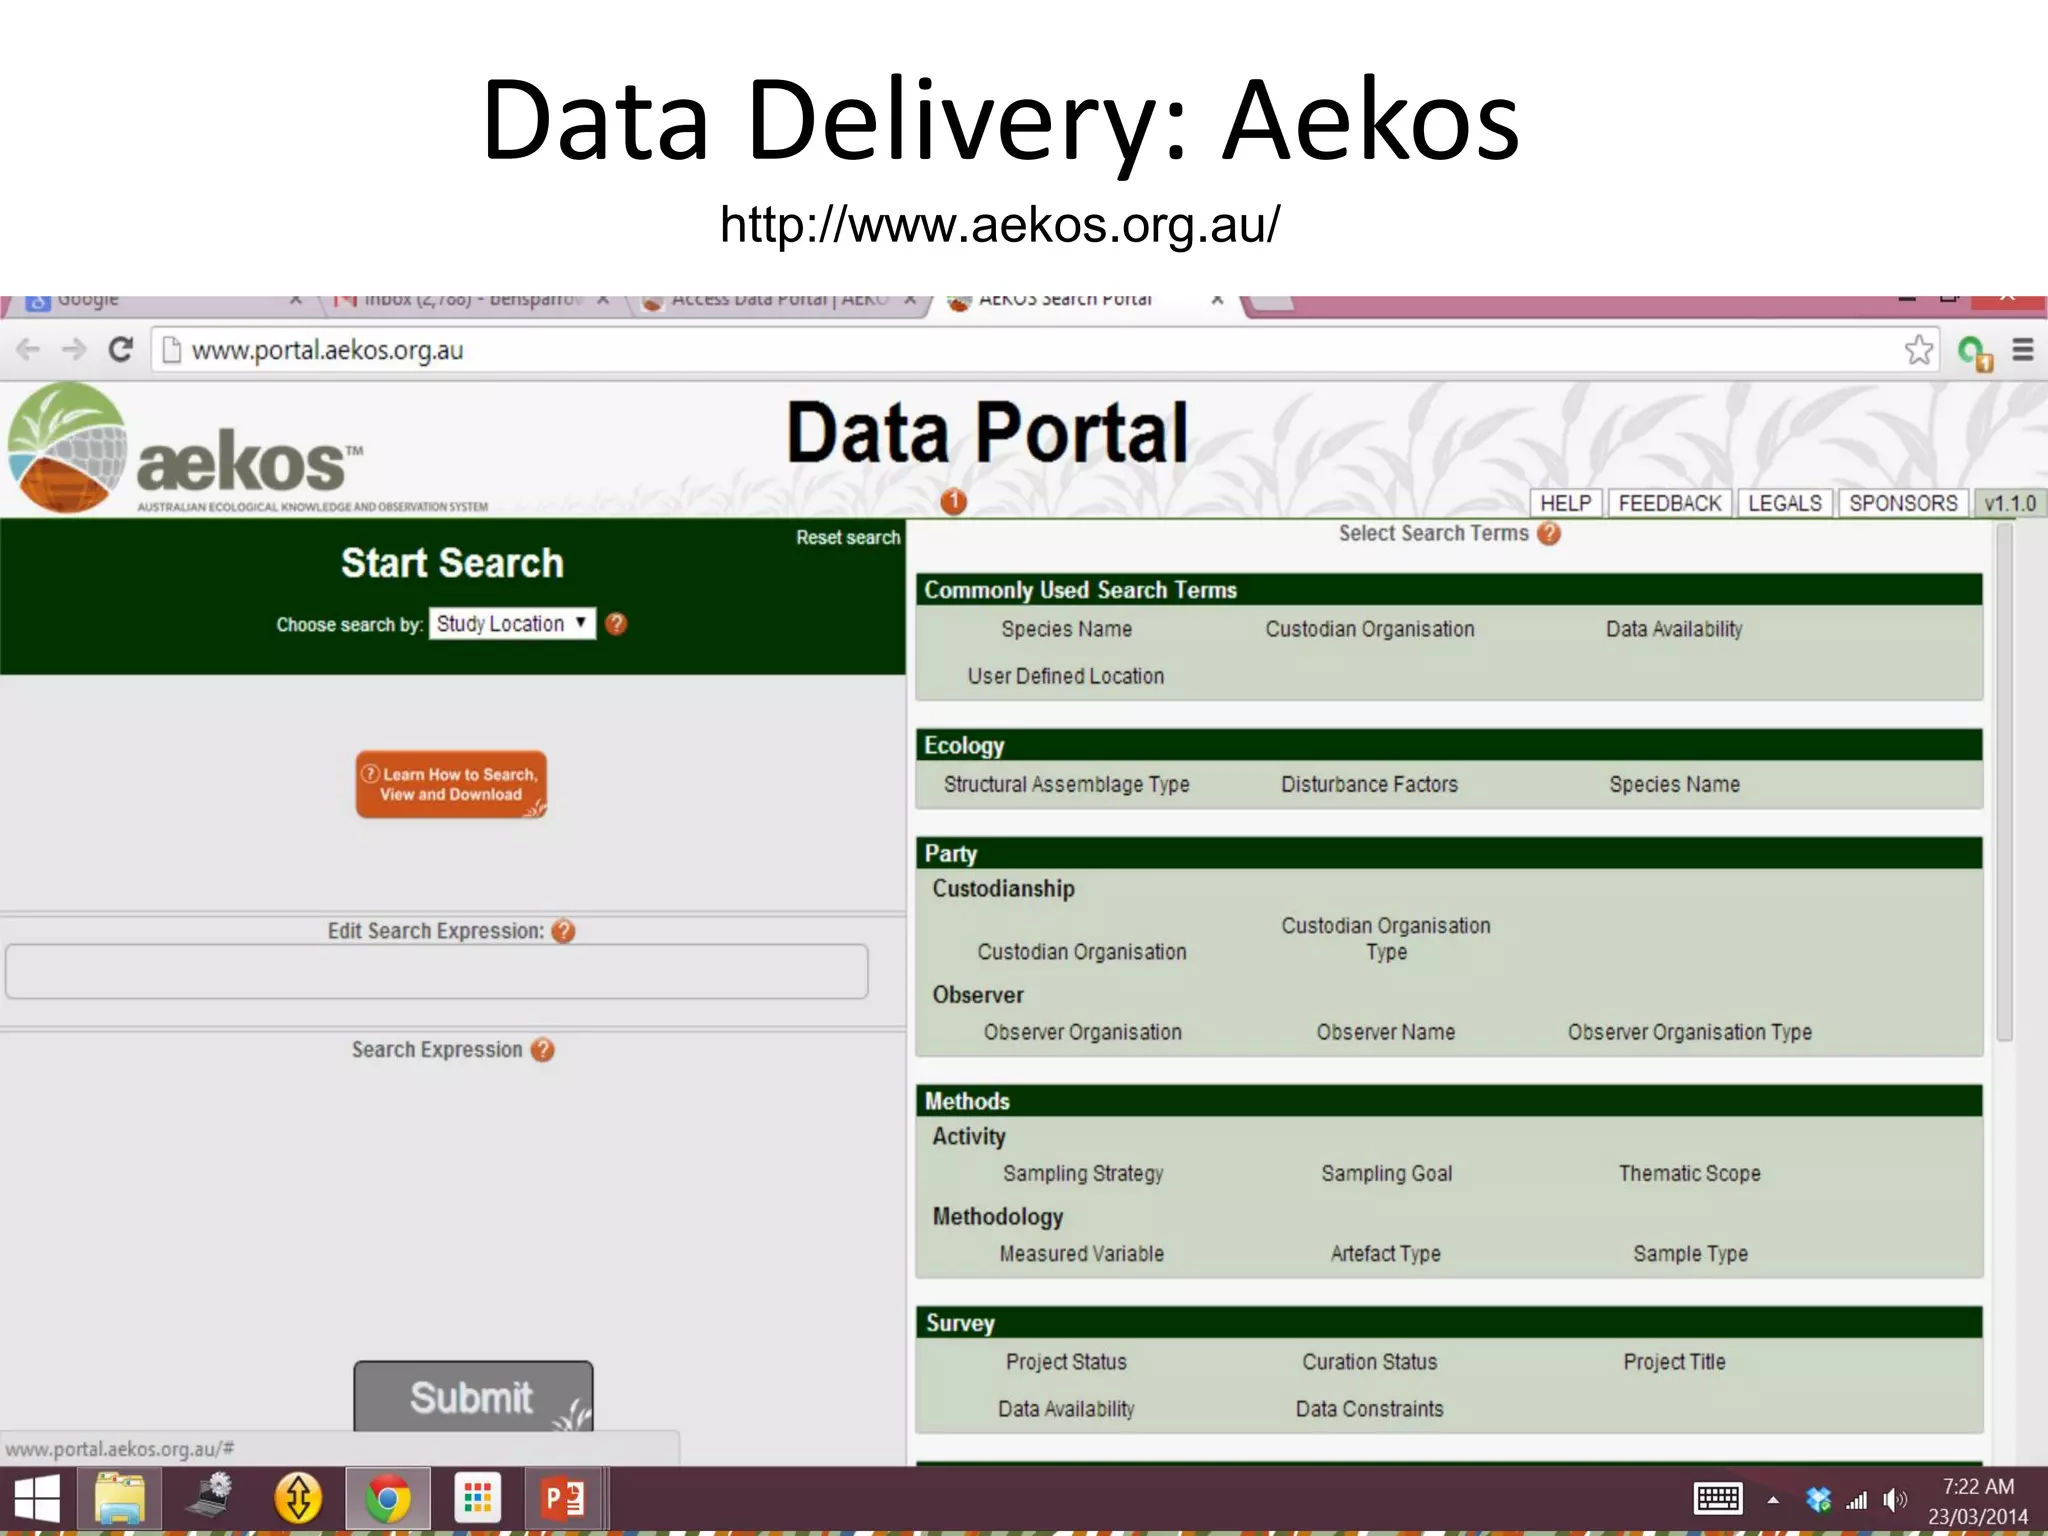Select Data Constraints search term
The width and height of the screenshot is (2048, 1536).
tap(1370, 1409)
